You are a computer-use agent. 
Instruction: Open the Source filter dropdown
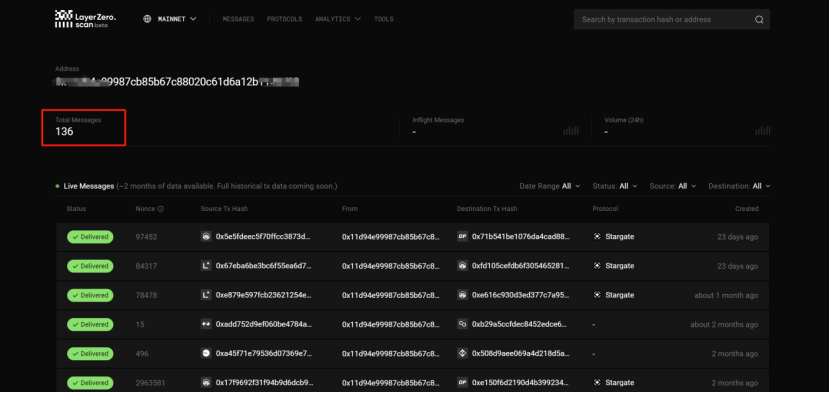673,186
